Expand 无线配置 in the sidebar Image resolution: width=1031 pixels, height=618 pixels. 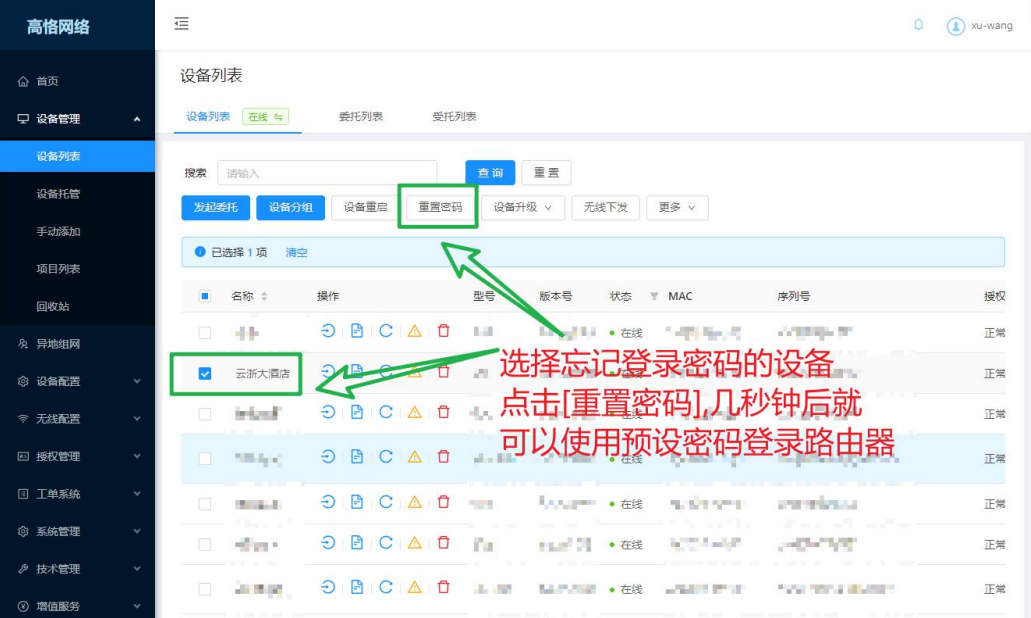77,419
